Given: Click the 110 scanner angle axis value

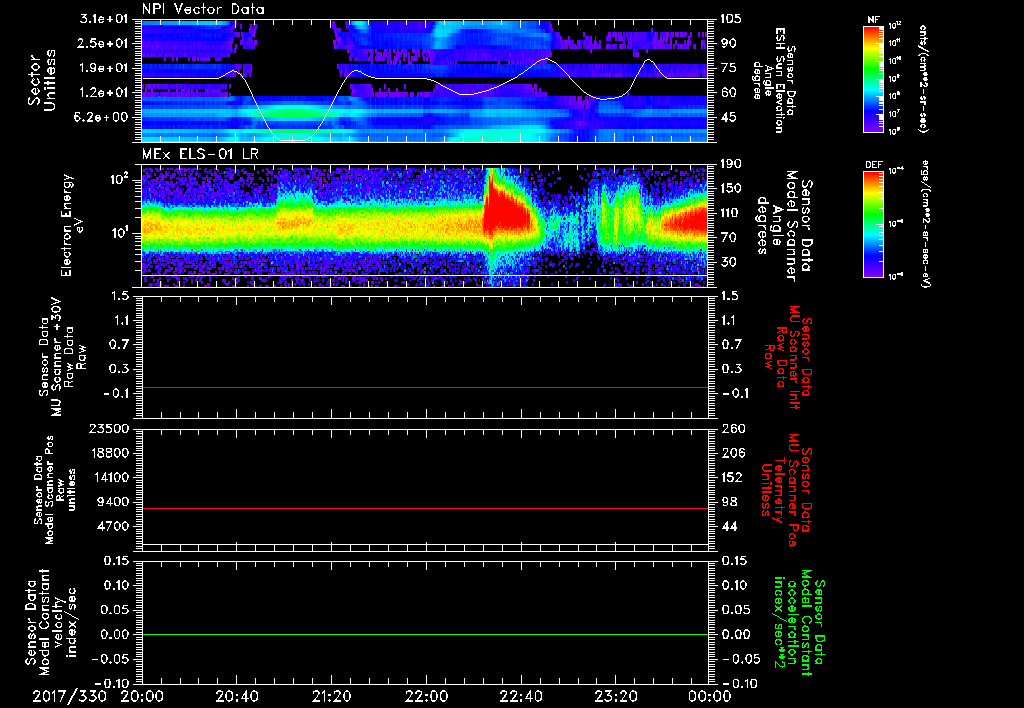Looking at the screenshot, I should pos(731,213).
